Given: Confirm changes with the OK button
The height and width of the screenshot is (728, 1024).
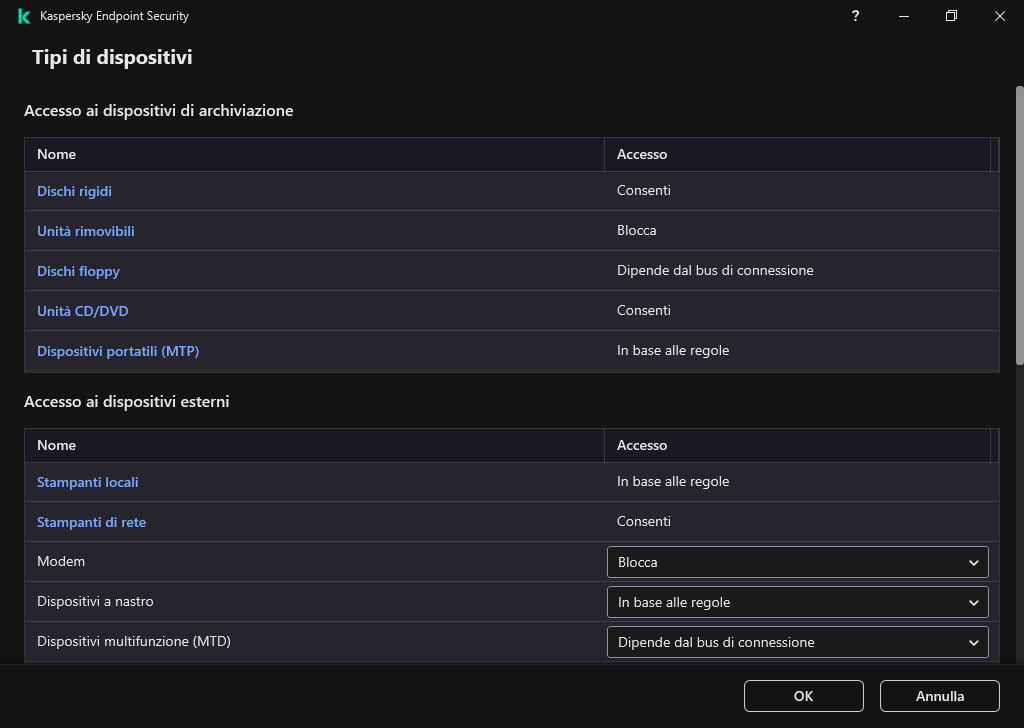Looking at the screenshot, I should (x=803, y=696).
